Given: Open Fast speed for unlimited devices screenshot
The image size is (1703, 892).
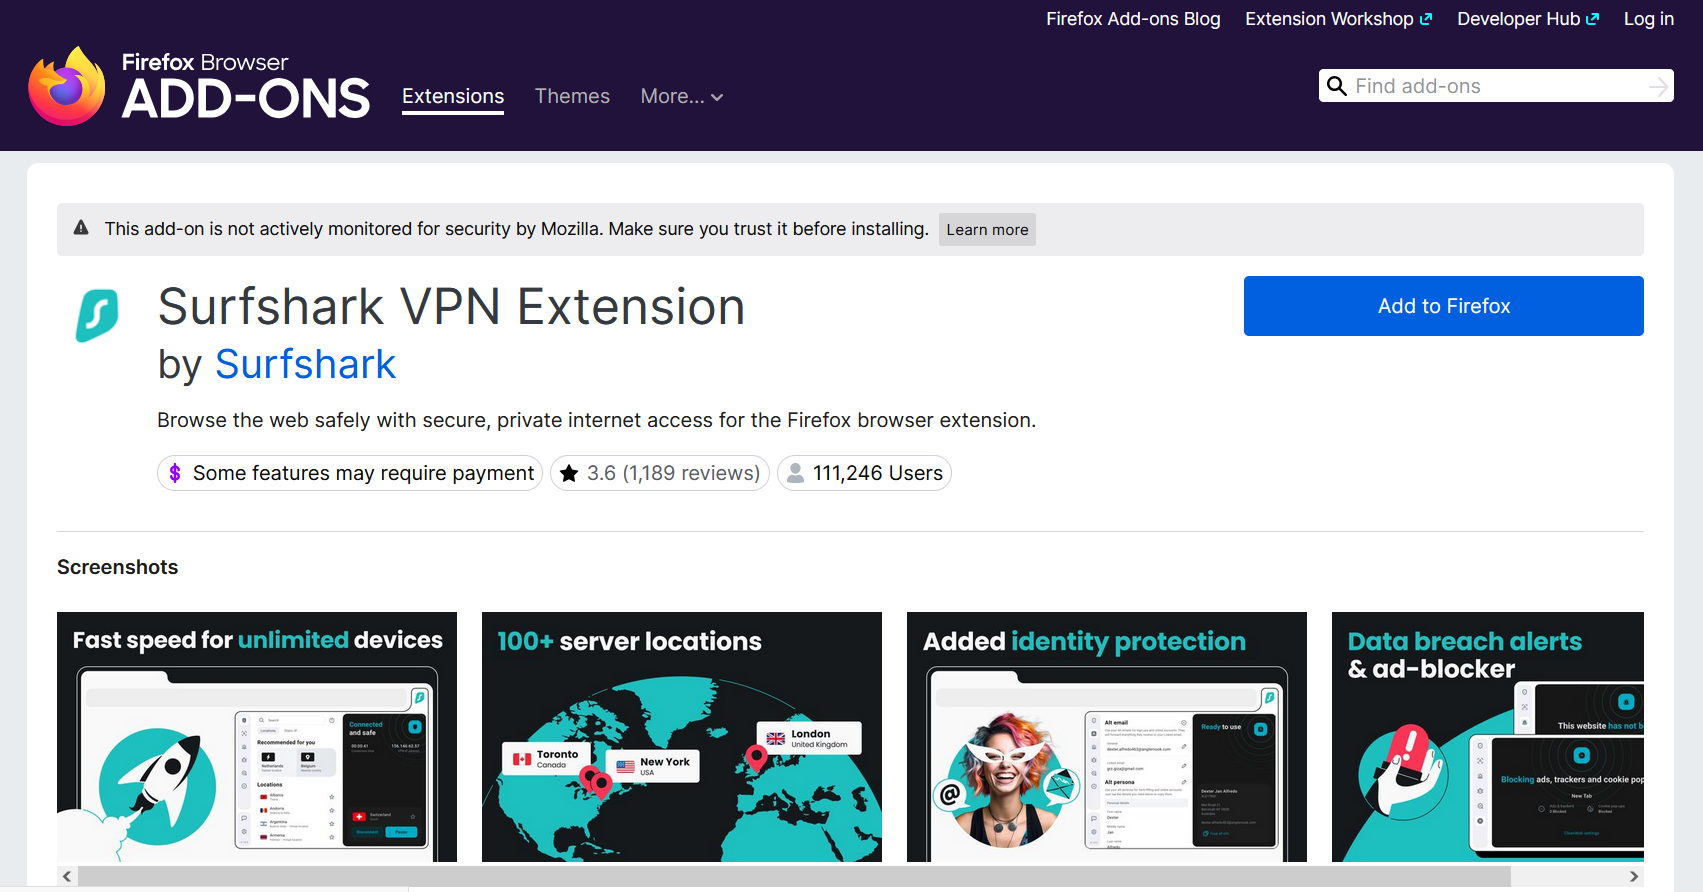Looking at the screenshot, I should [257, 737].
